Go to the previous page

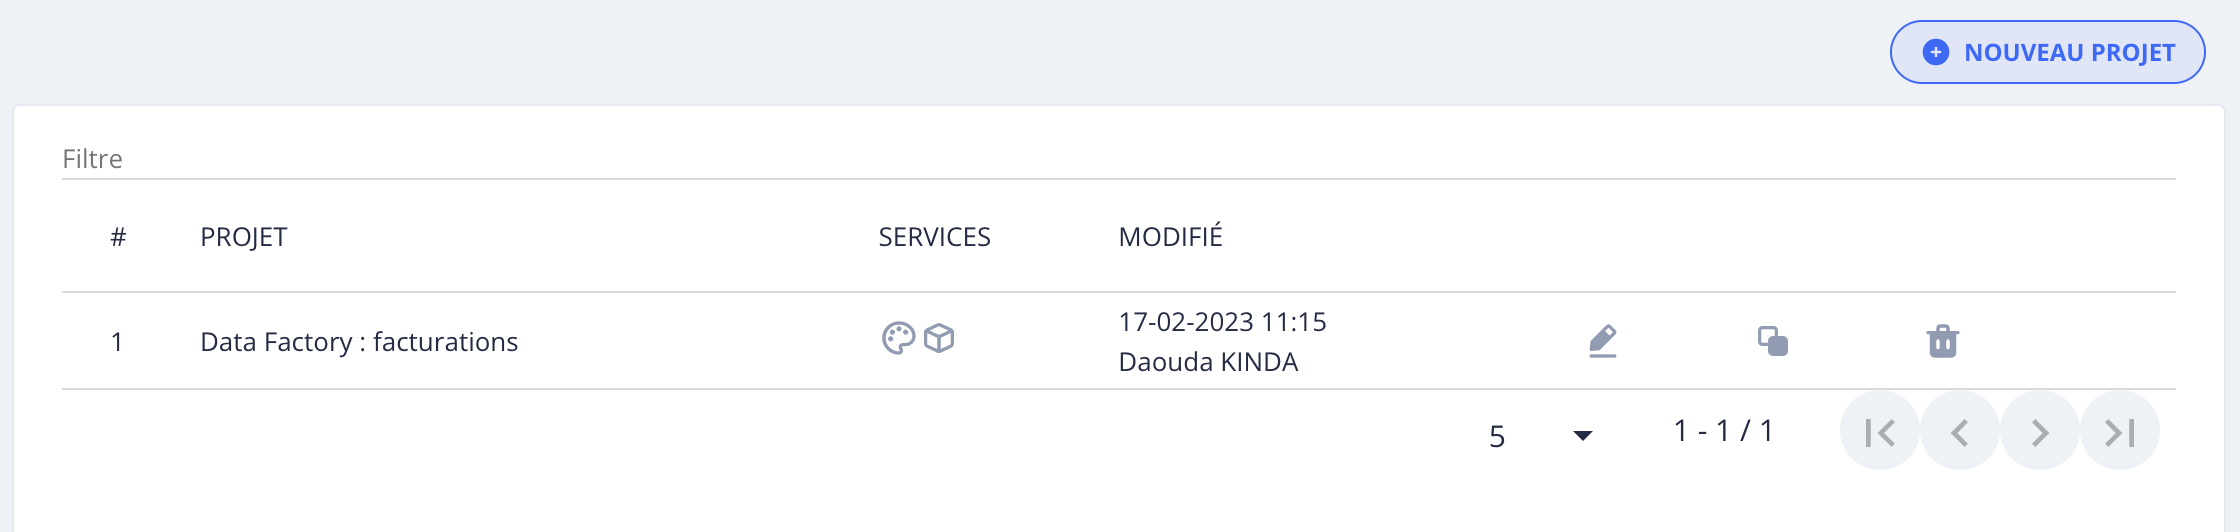pyautogui.click(x=1960, y=432)
